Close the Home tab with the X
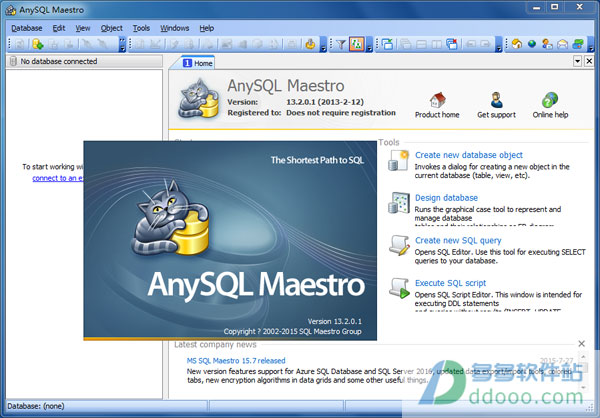 (x=589, y=61)
